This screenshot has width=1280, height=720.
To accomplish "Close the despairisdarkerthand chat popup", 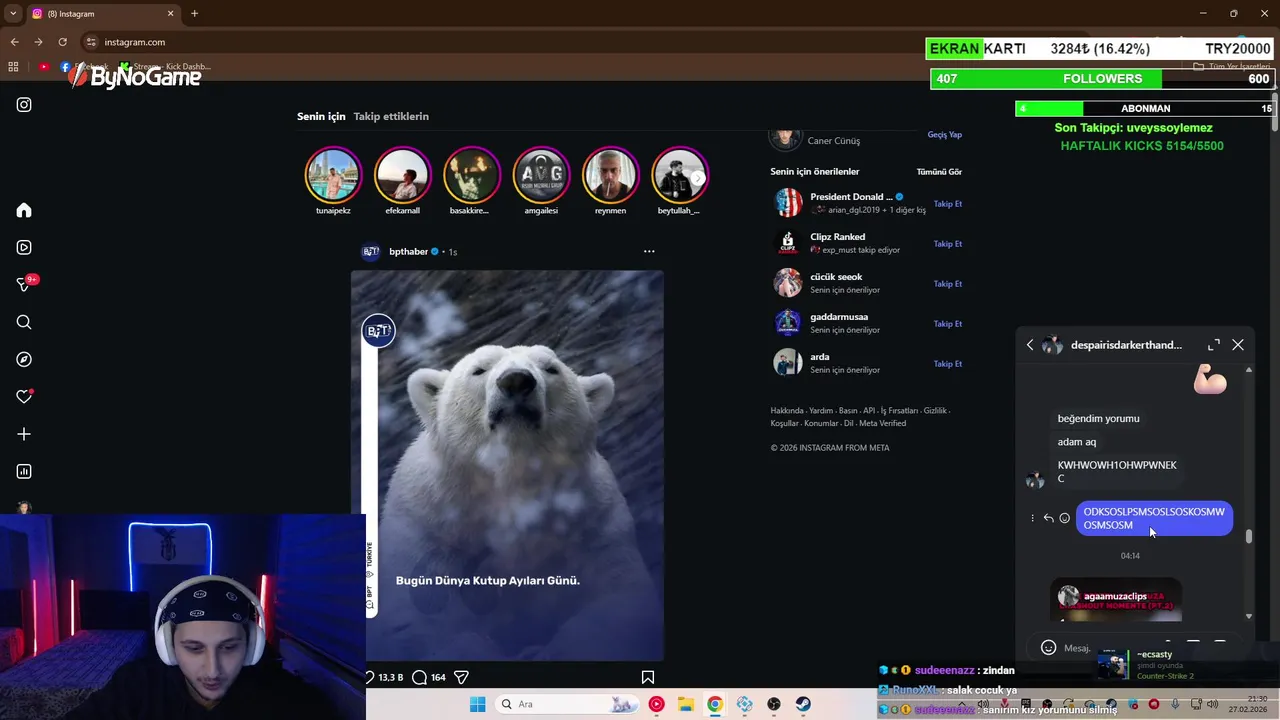I will coord(1238,344).
